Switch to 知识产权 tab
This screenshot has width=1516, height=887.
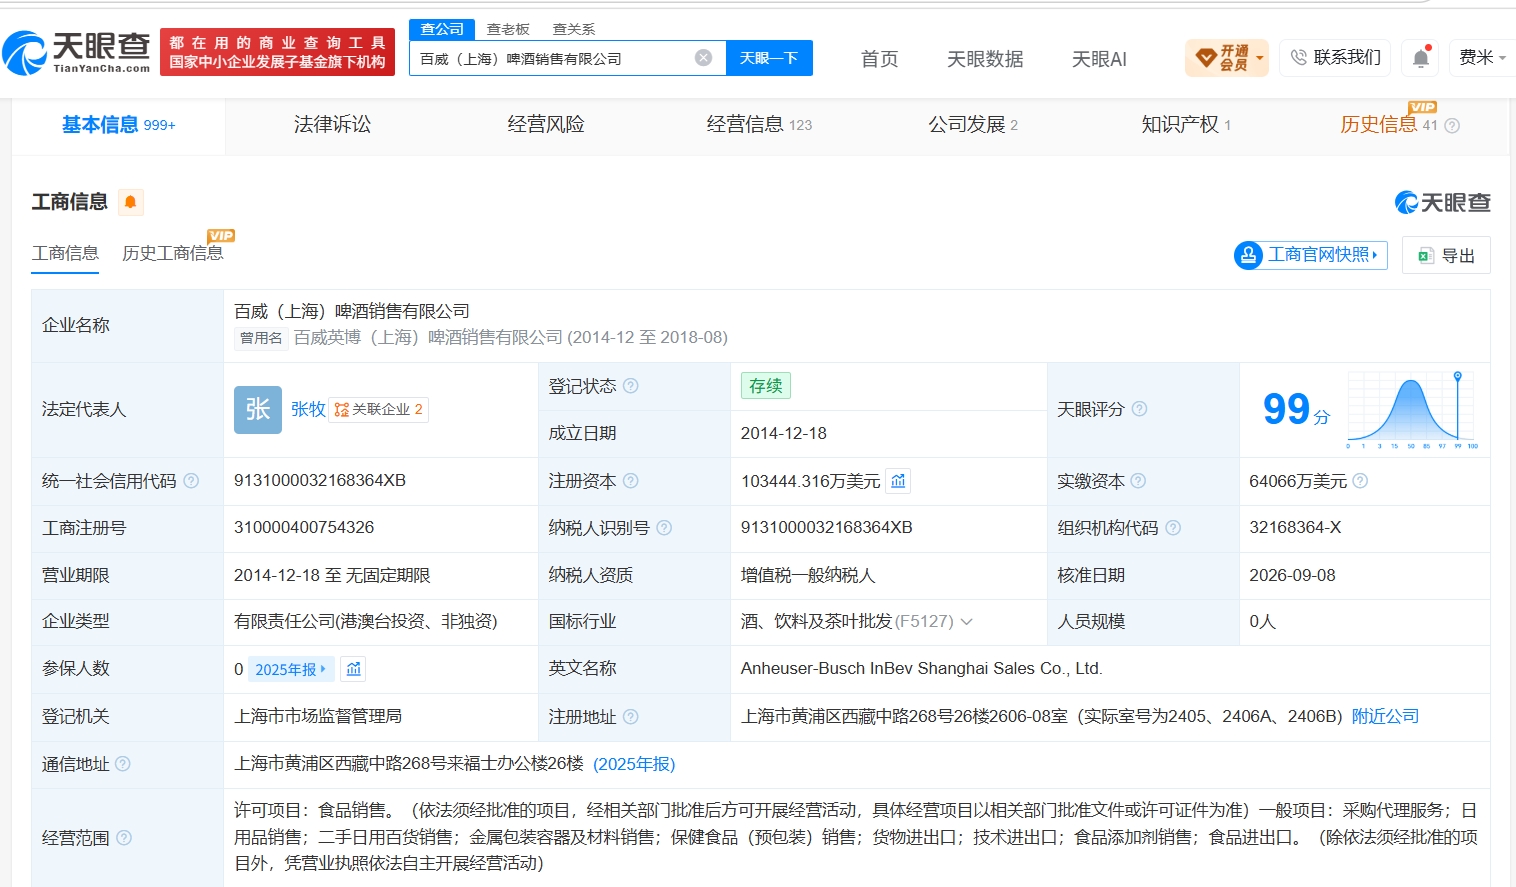point(1186,124)
